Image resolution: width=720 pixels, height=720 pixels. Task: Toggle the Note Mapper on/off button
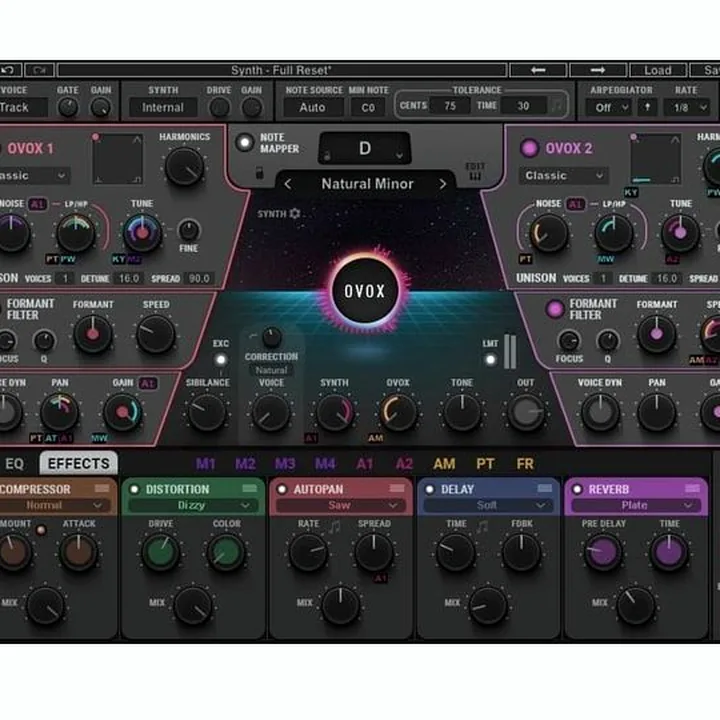click(x=245, y=142)
